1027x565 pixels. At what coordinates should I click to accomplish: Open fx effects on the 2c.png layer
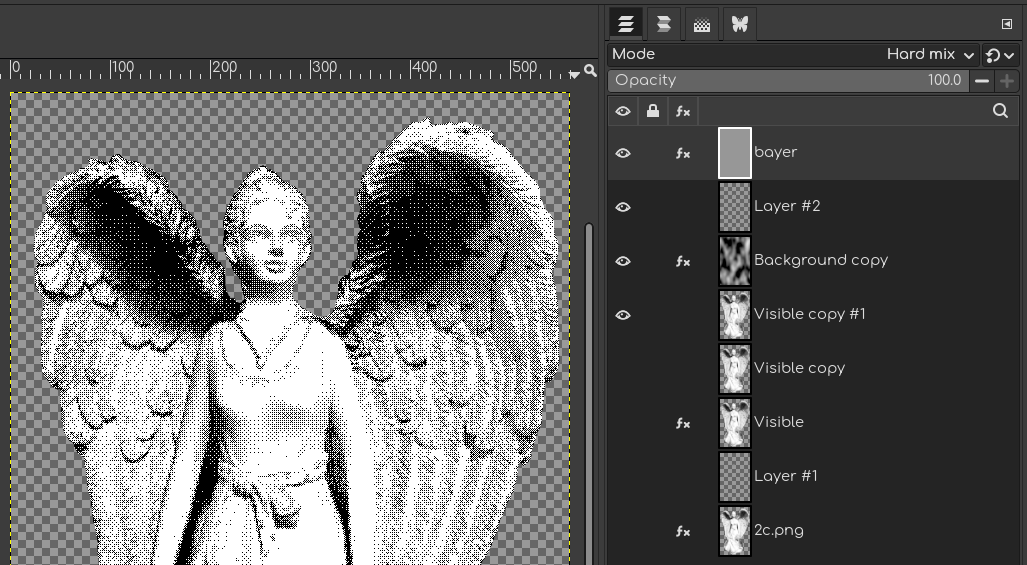coord(683,531)
